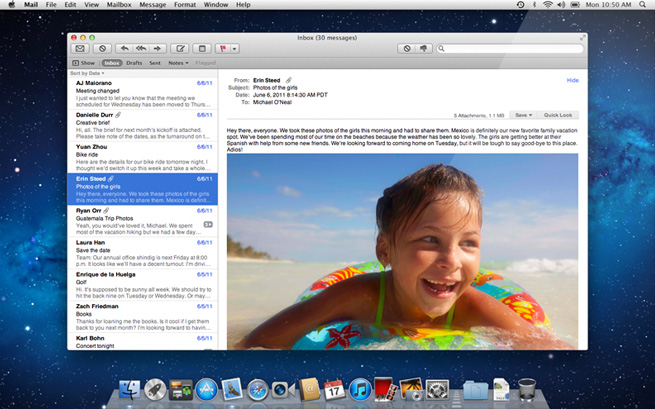Open FaceTime from the Dock
The width and height of the screenshot is (655, 409).
coord(283,390)
